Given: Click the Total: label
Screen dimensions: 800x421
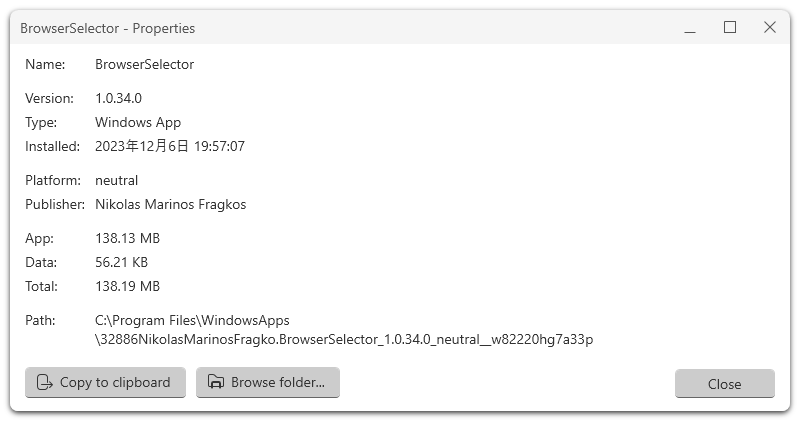Looking at the screenshot, I should 41,286.
